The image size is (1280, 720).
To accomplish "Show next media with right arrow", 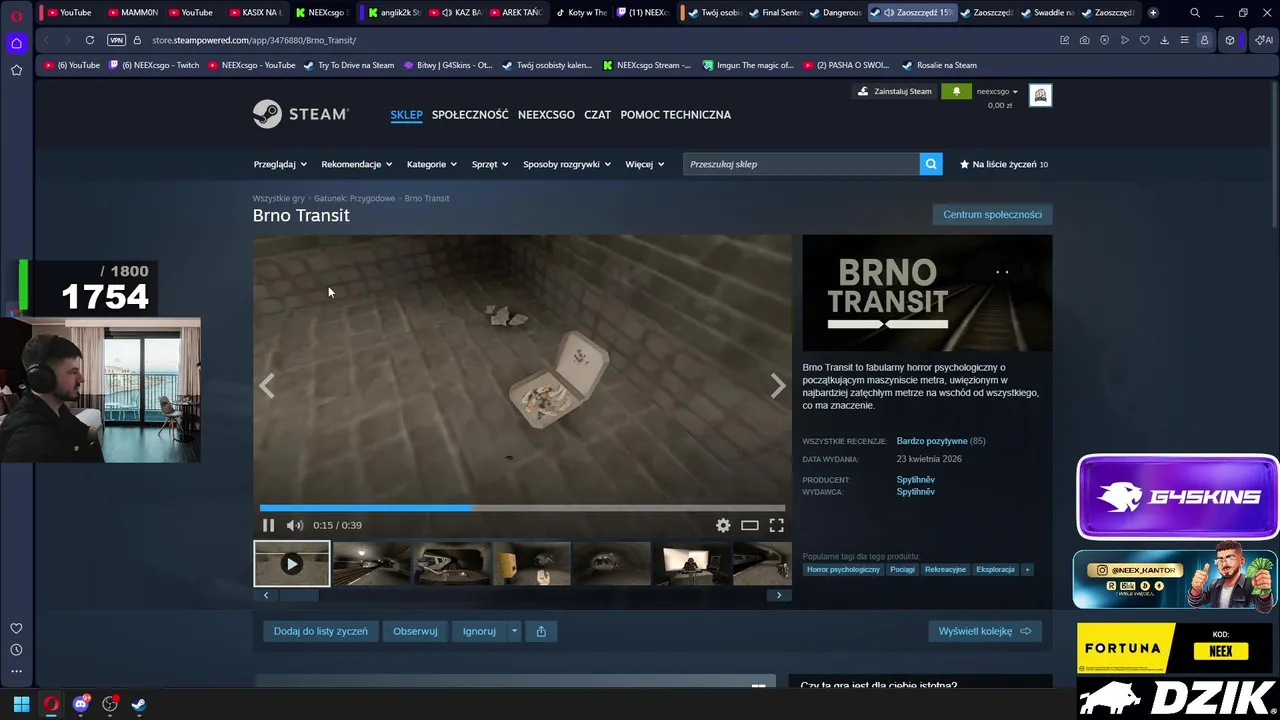I will [x=778, y=386].
